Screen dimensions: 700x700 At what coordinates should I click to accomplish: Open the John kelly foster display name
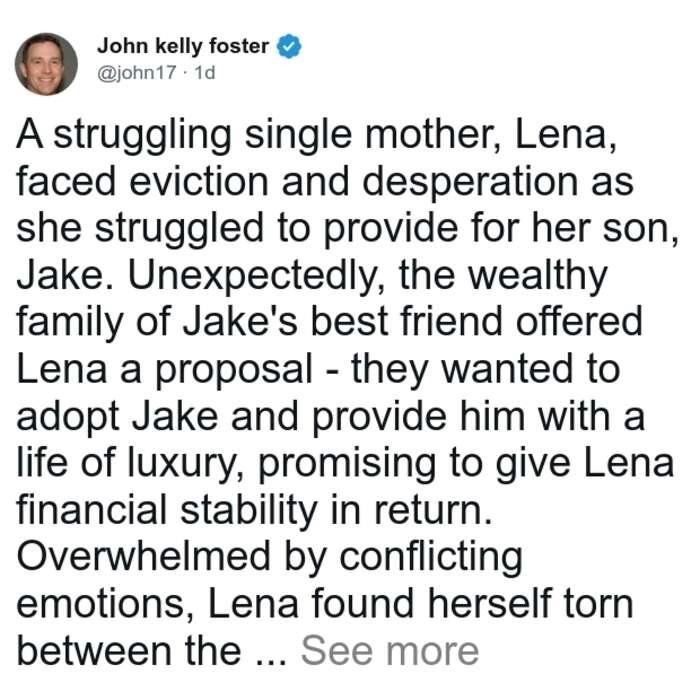point(183,46)
